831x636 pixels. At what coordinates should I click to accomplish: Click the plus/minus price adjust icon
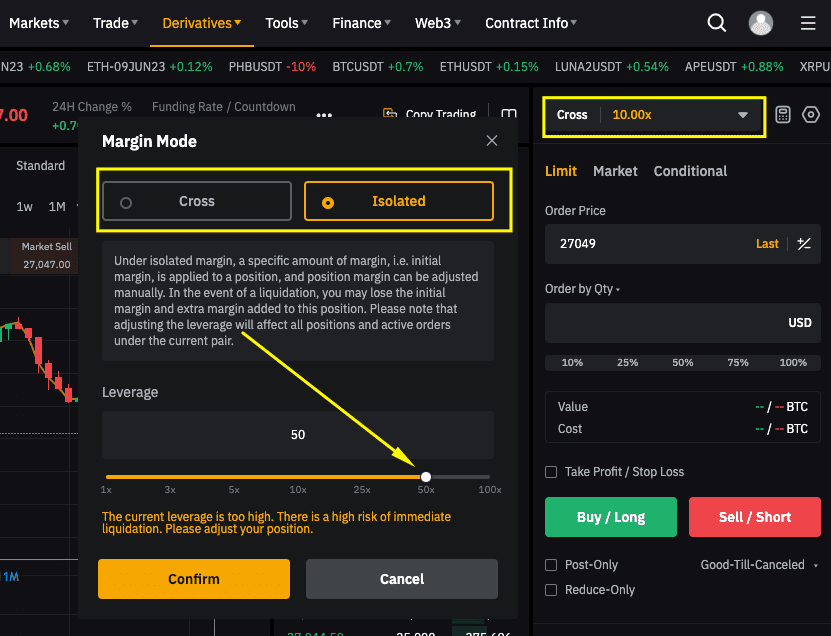tap(804, 244)
